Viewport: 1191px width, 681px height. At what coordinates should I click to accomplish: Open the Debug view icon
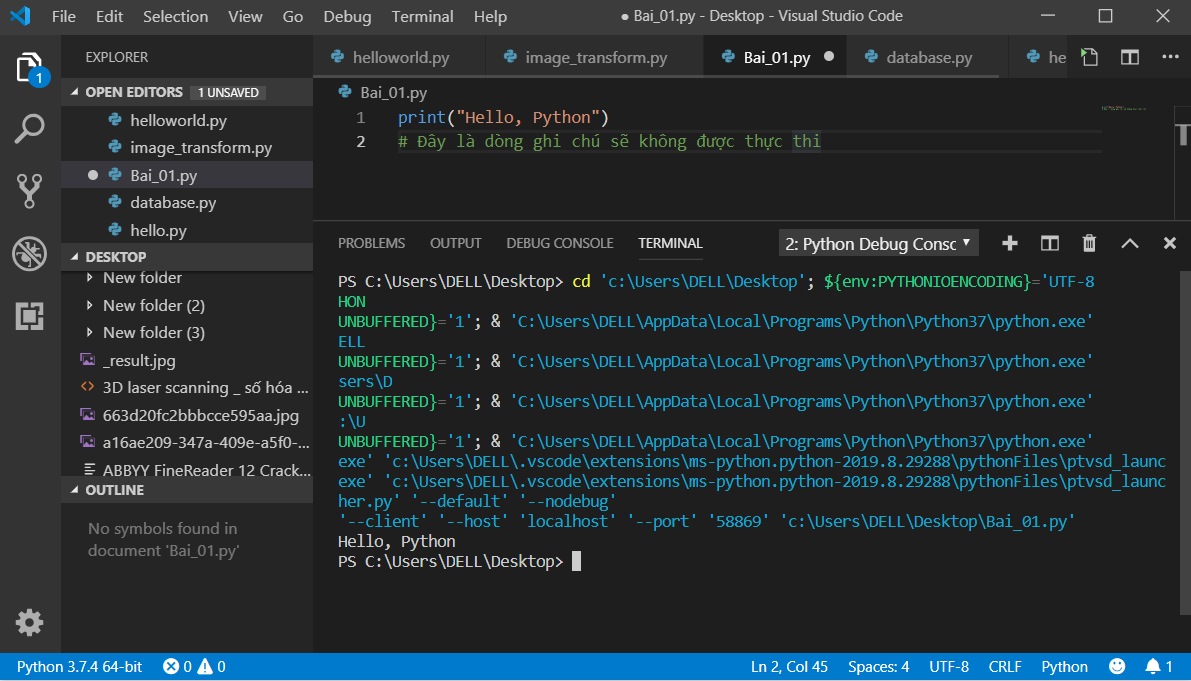pos(30,253)
